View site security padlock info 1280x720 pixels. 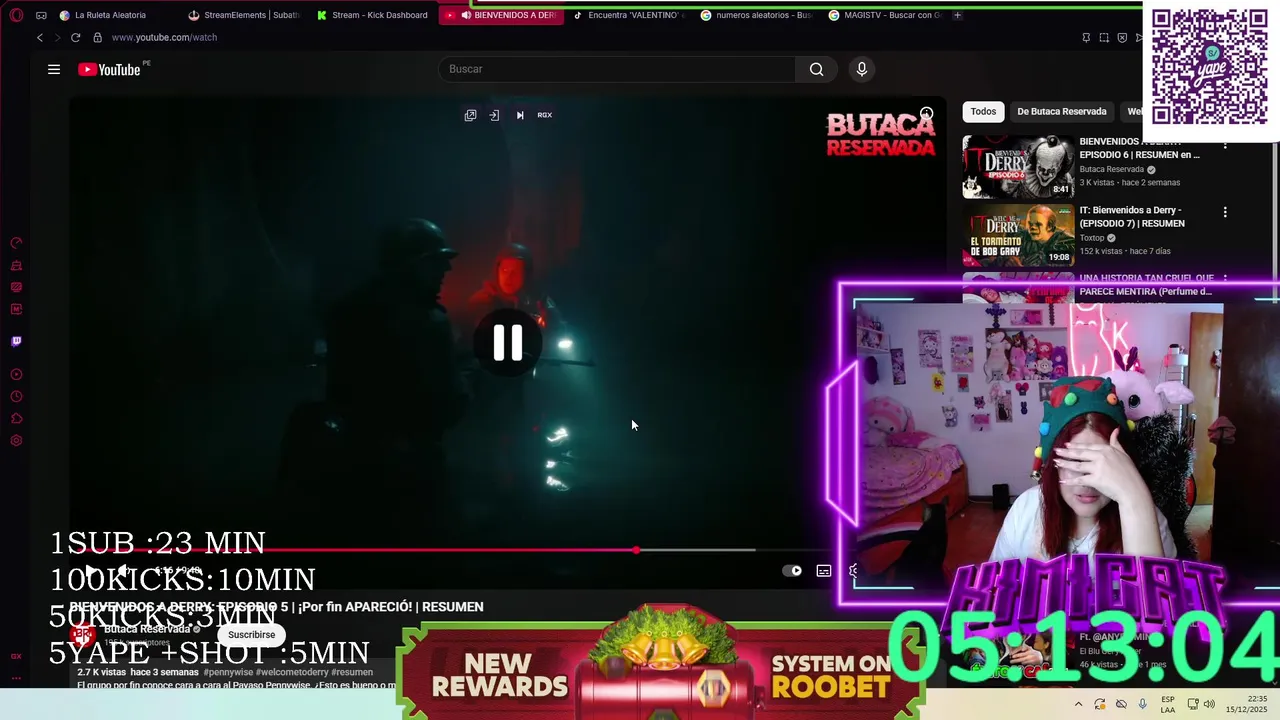(97, 37)
